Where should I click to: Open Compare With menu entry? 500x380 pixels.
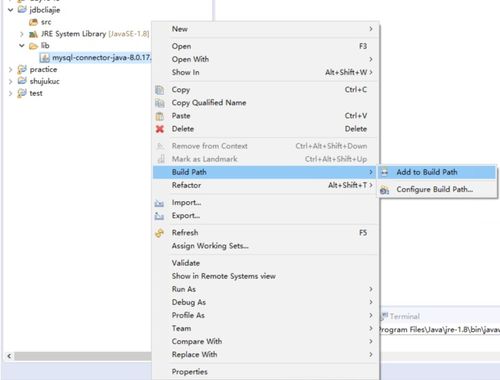(x=266, y=341)
